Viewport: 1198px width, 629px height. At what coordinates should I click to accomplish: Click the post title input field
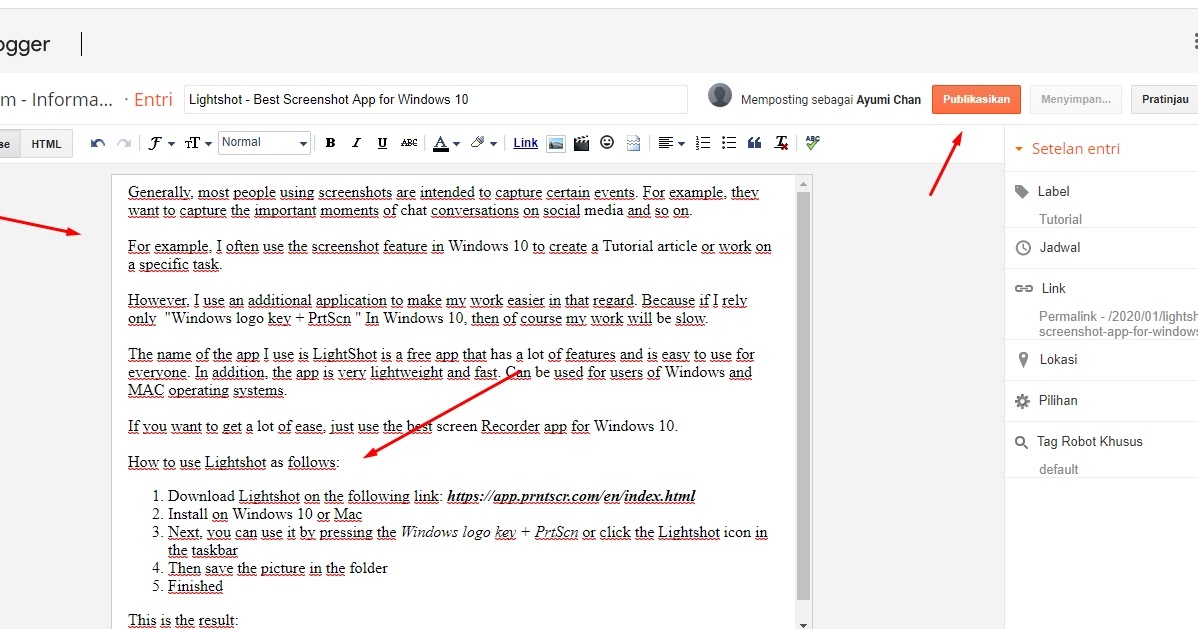coord(435,99)
